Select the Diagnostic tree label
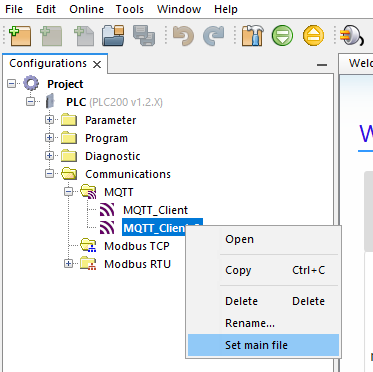This screenshot has width=373, height=372. pos(113,156)
